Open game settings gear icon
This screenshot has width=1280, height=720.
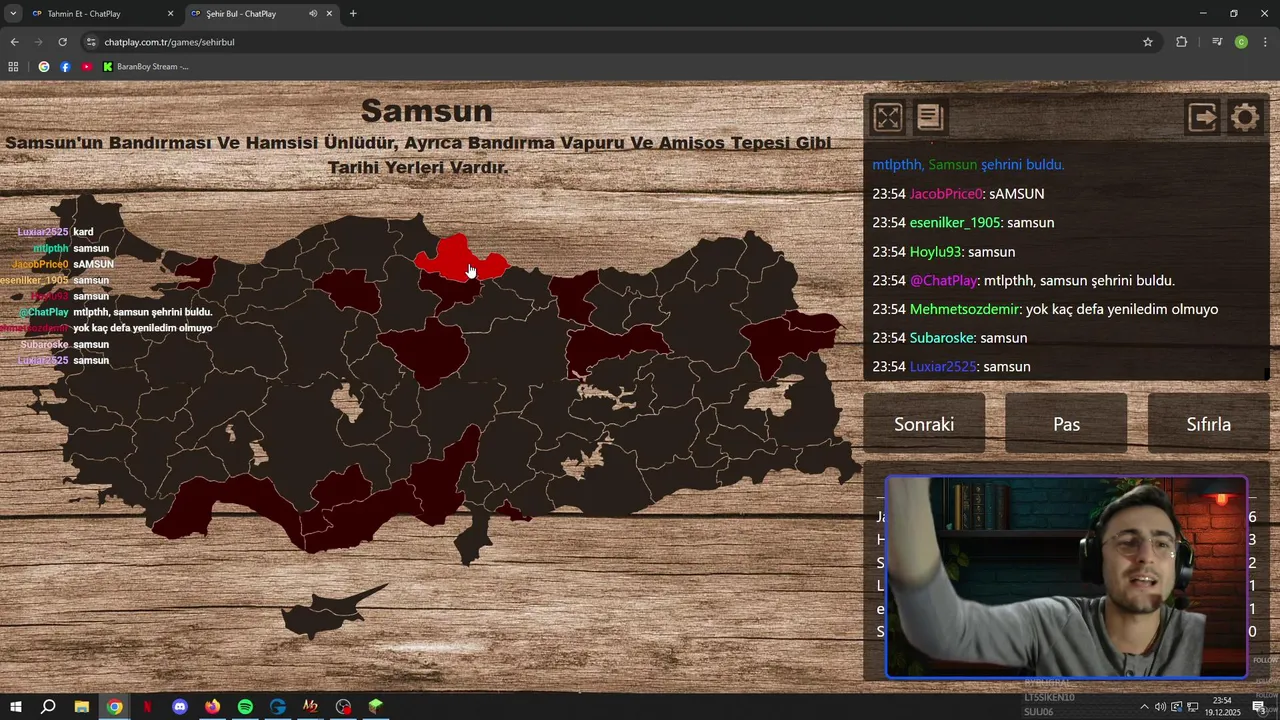click(1245, 117)
